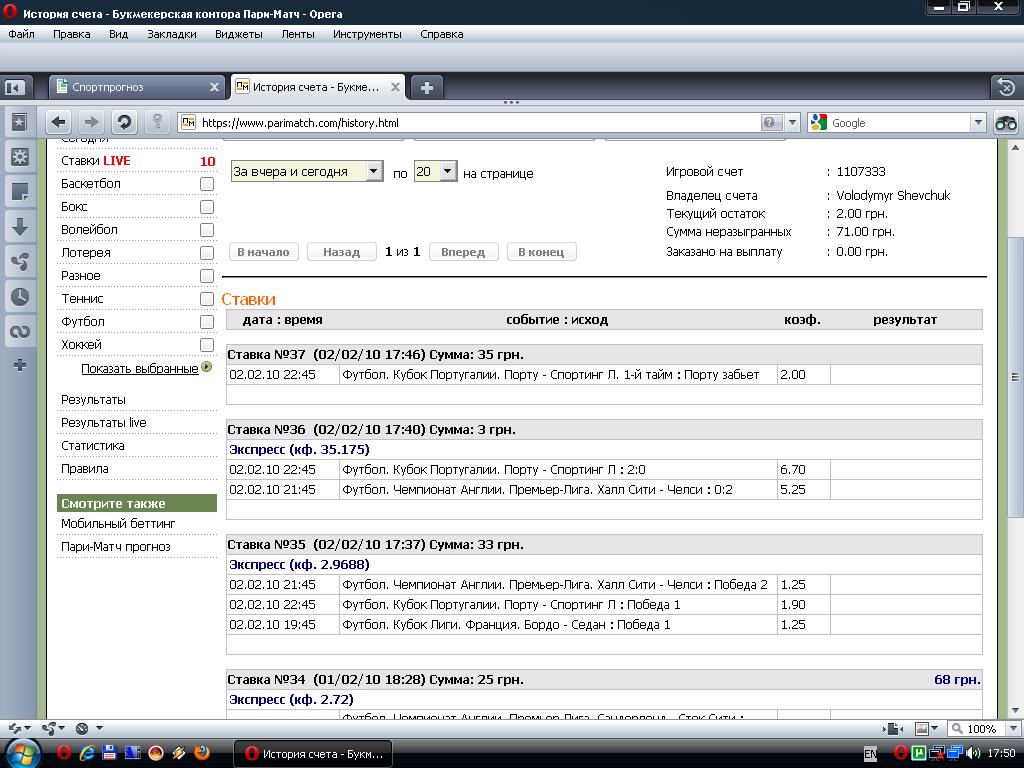The height and width of the screenshot is (768, 1024).
Task: Follow the 'Показать выбранные' link
Action: pyautogui.click(x=140, y=369)
